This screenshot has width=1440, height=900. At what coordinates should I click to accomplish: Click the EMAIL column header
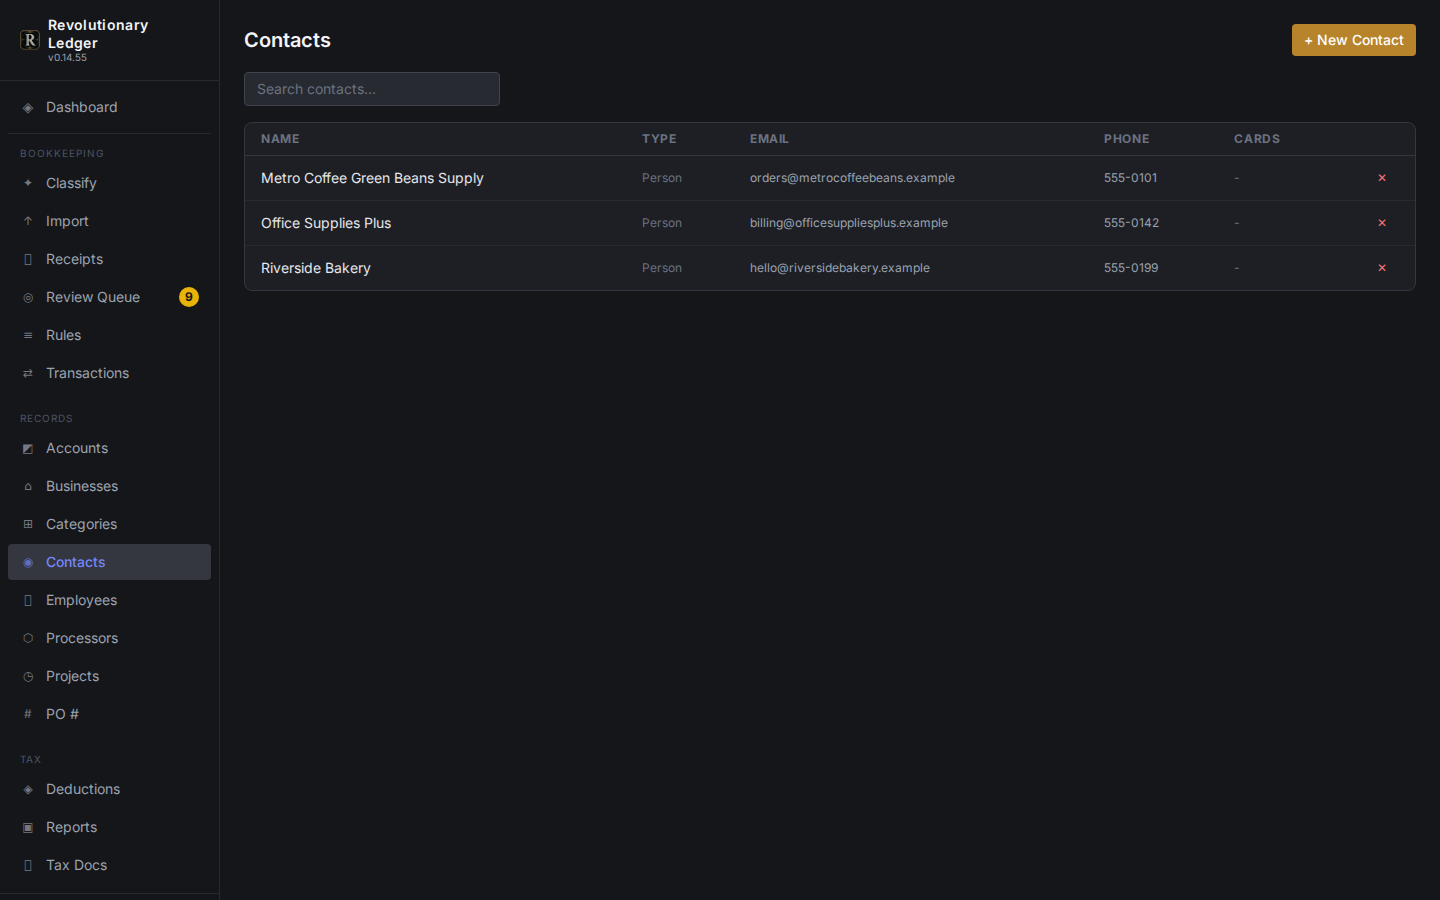(x=769, y=139)
